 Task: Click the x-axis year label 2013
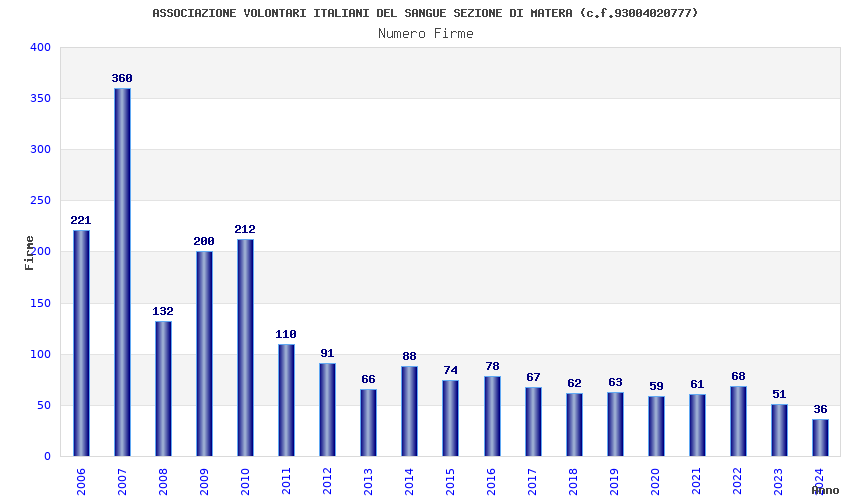click(x=369, y=482)
